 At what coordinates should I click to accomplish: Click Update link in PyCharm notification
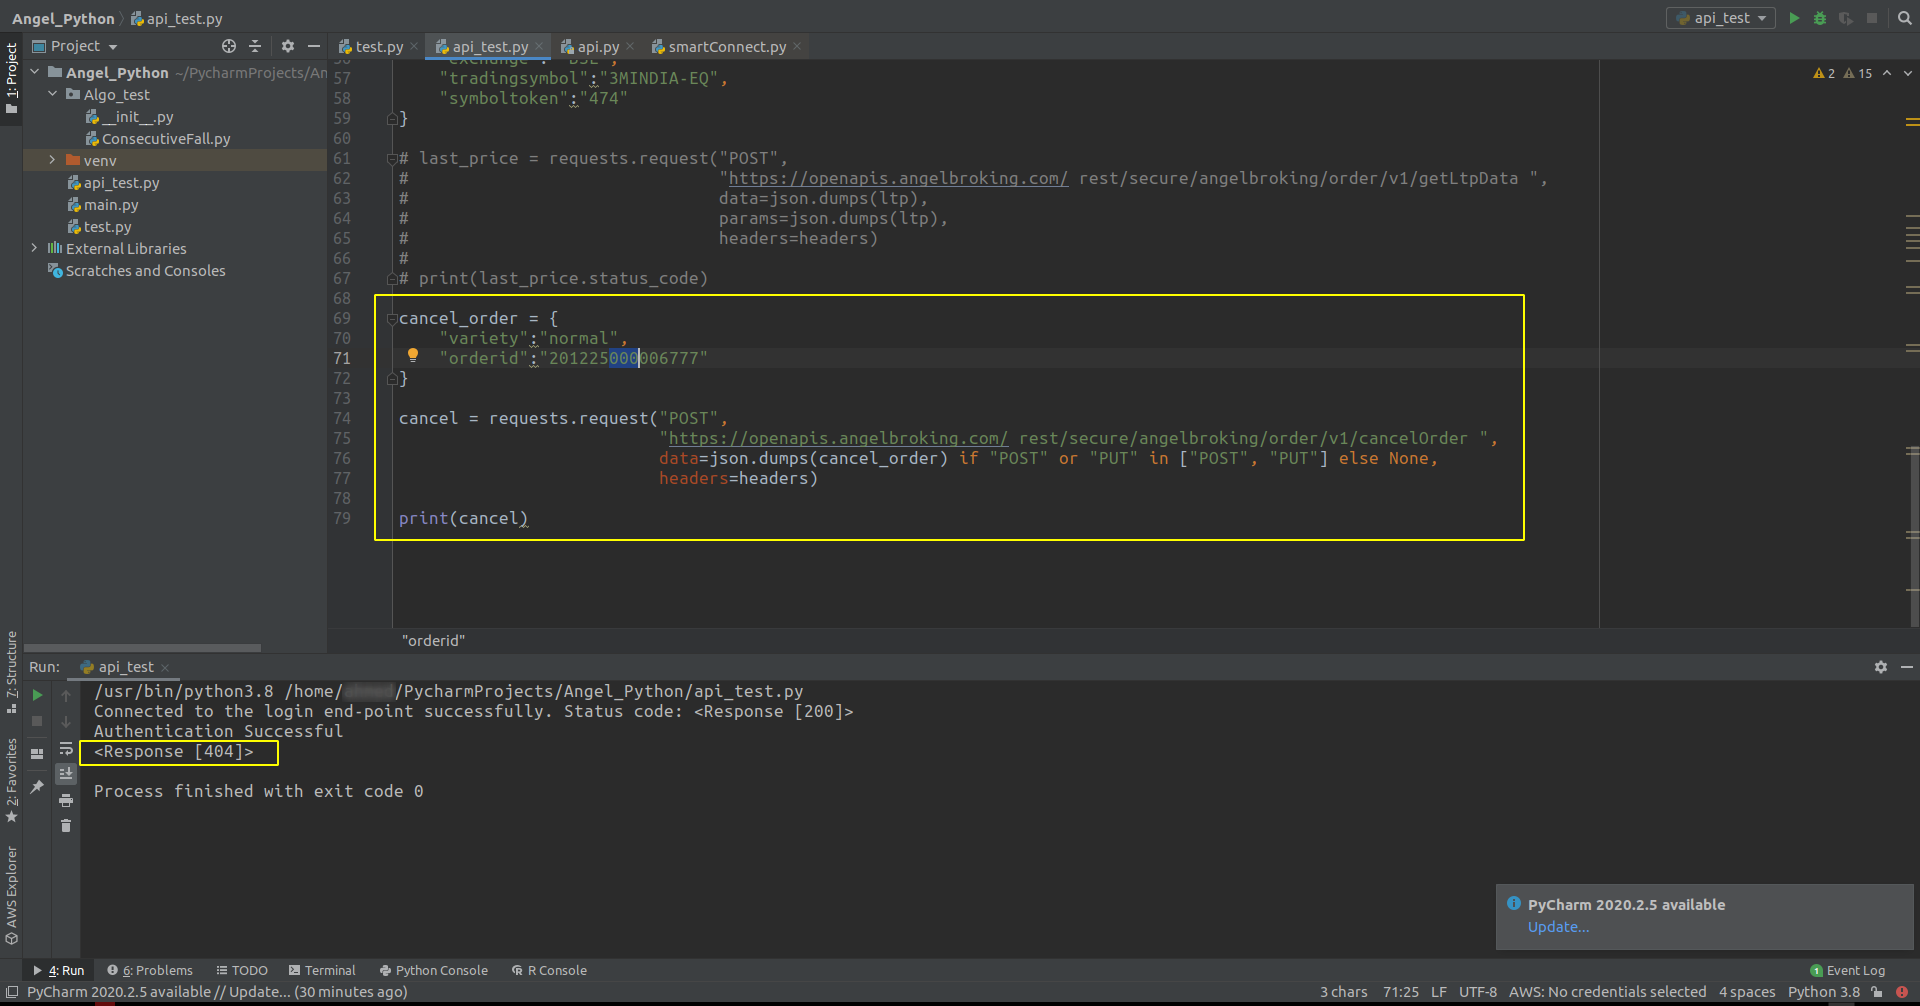[x=1558, y=927]
